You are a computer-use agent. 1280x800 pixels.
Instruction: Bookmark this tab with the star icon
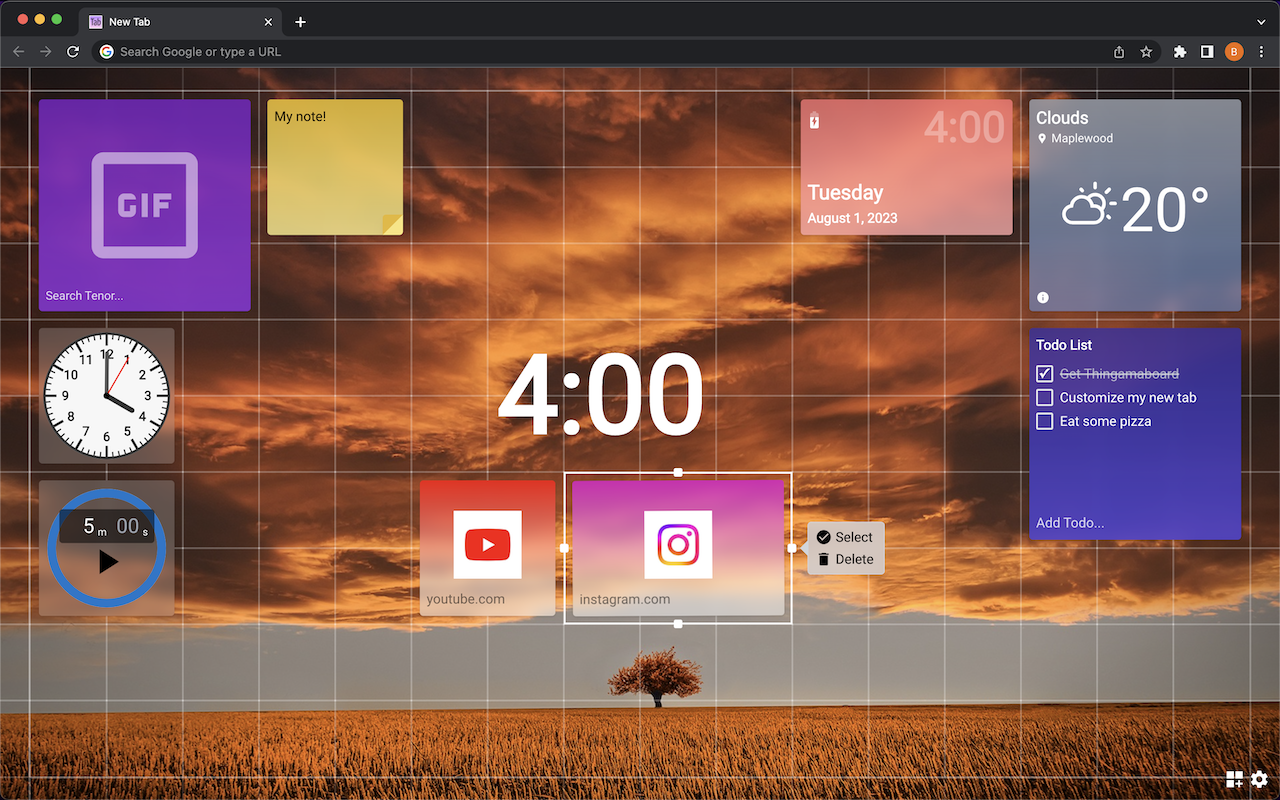point(1146,52)
